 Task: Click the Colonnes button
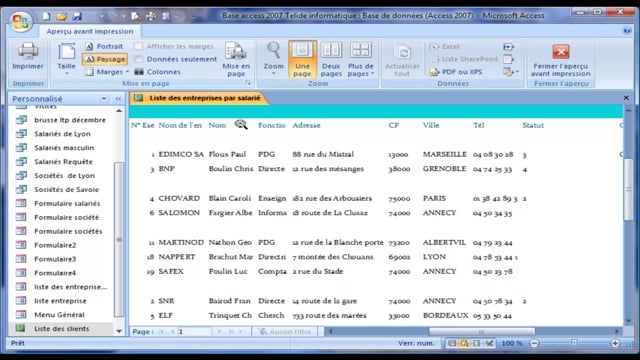pos(158,72)
